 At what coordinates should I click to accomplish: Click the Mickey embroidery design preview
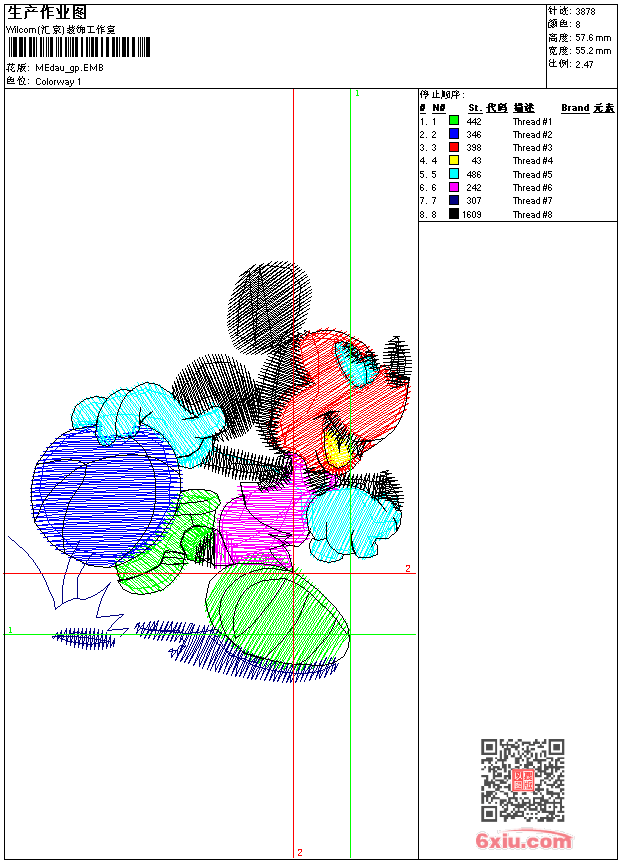[x=211, y=472]
